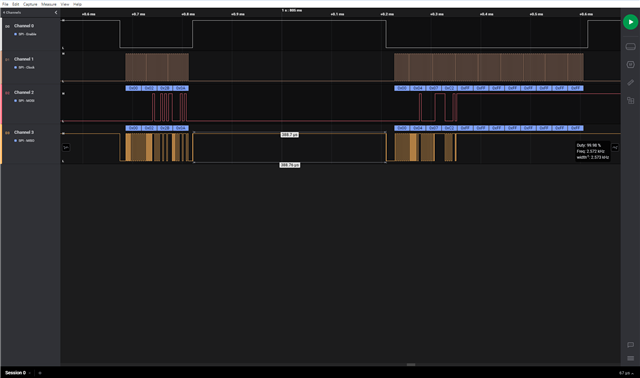Click the horizontal scrollbar handle below waveforms
Image resolution: width=640 pixels, height=378 pixels.
(411, 365)
